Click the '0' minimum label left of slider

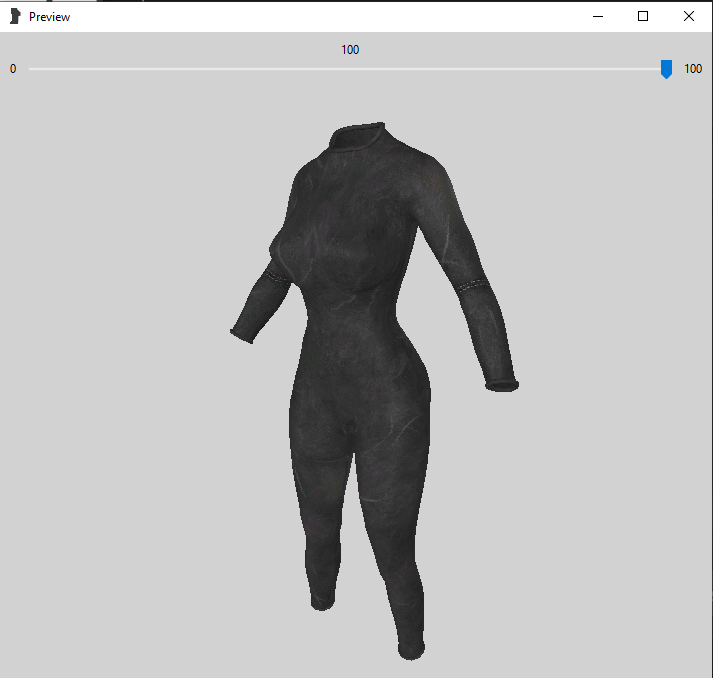coord(13,69)
